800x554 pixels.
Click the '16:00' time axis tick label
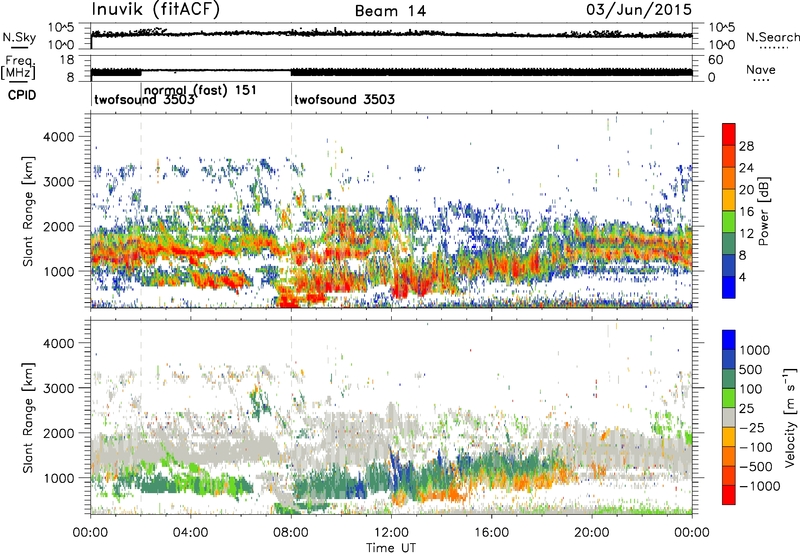click(x=492, y=533)
